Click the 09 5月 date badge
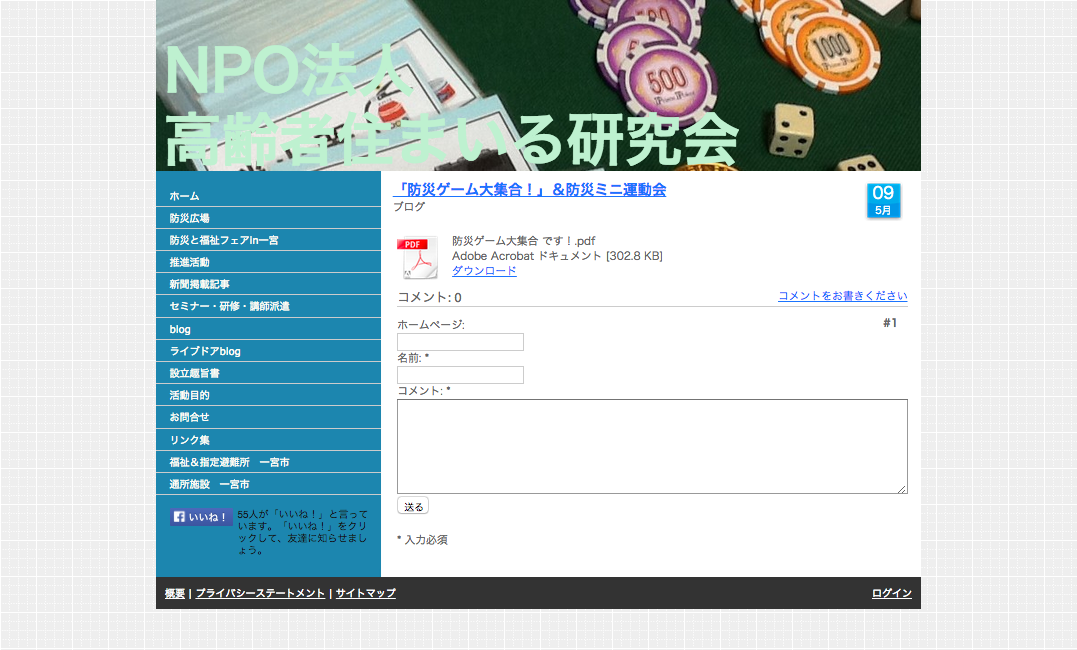 [883, 200]
